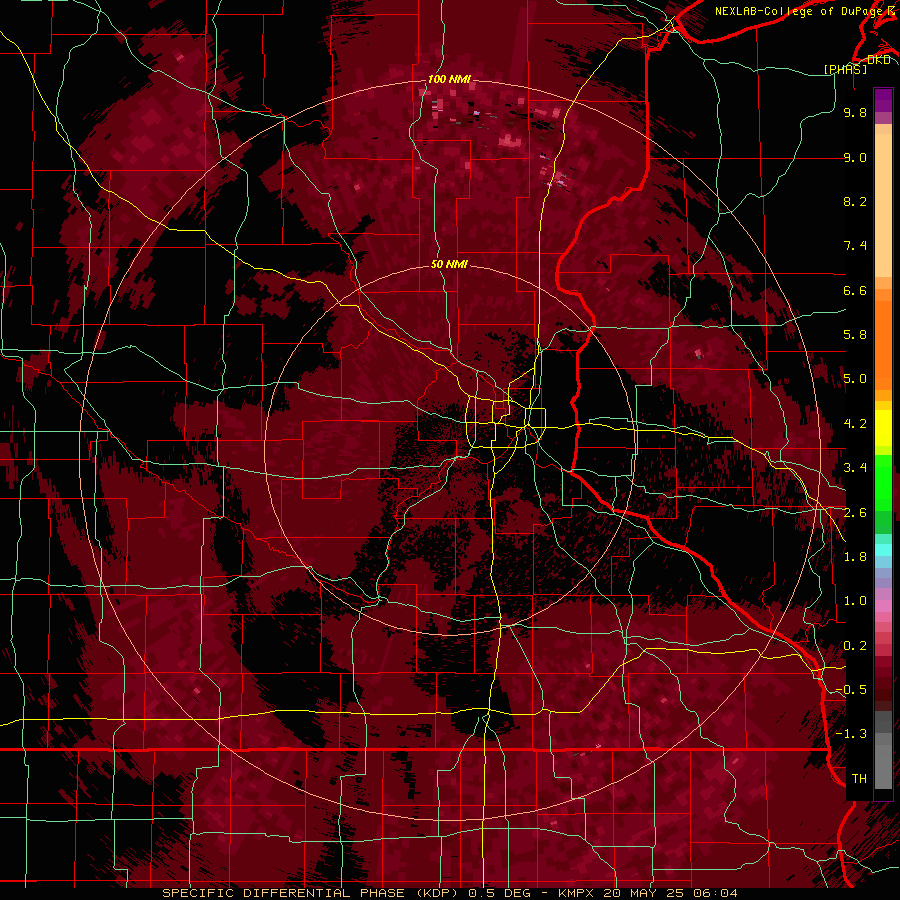Click the TH label on the color scale

859,779
